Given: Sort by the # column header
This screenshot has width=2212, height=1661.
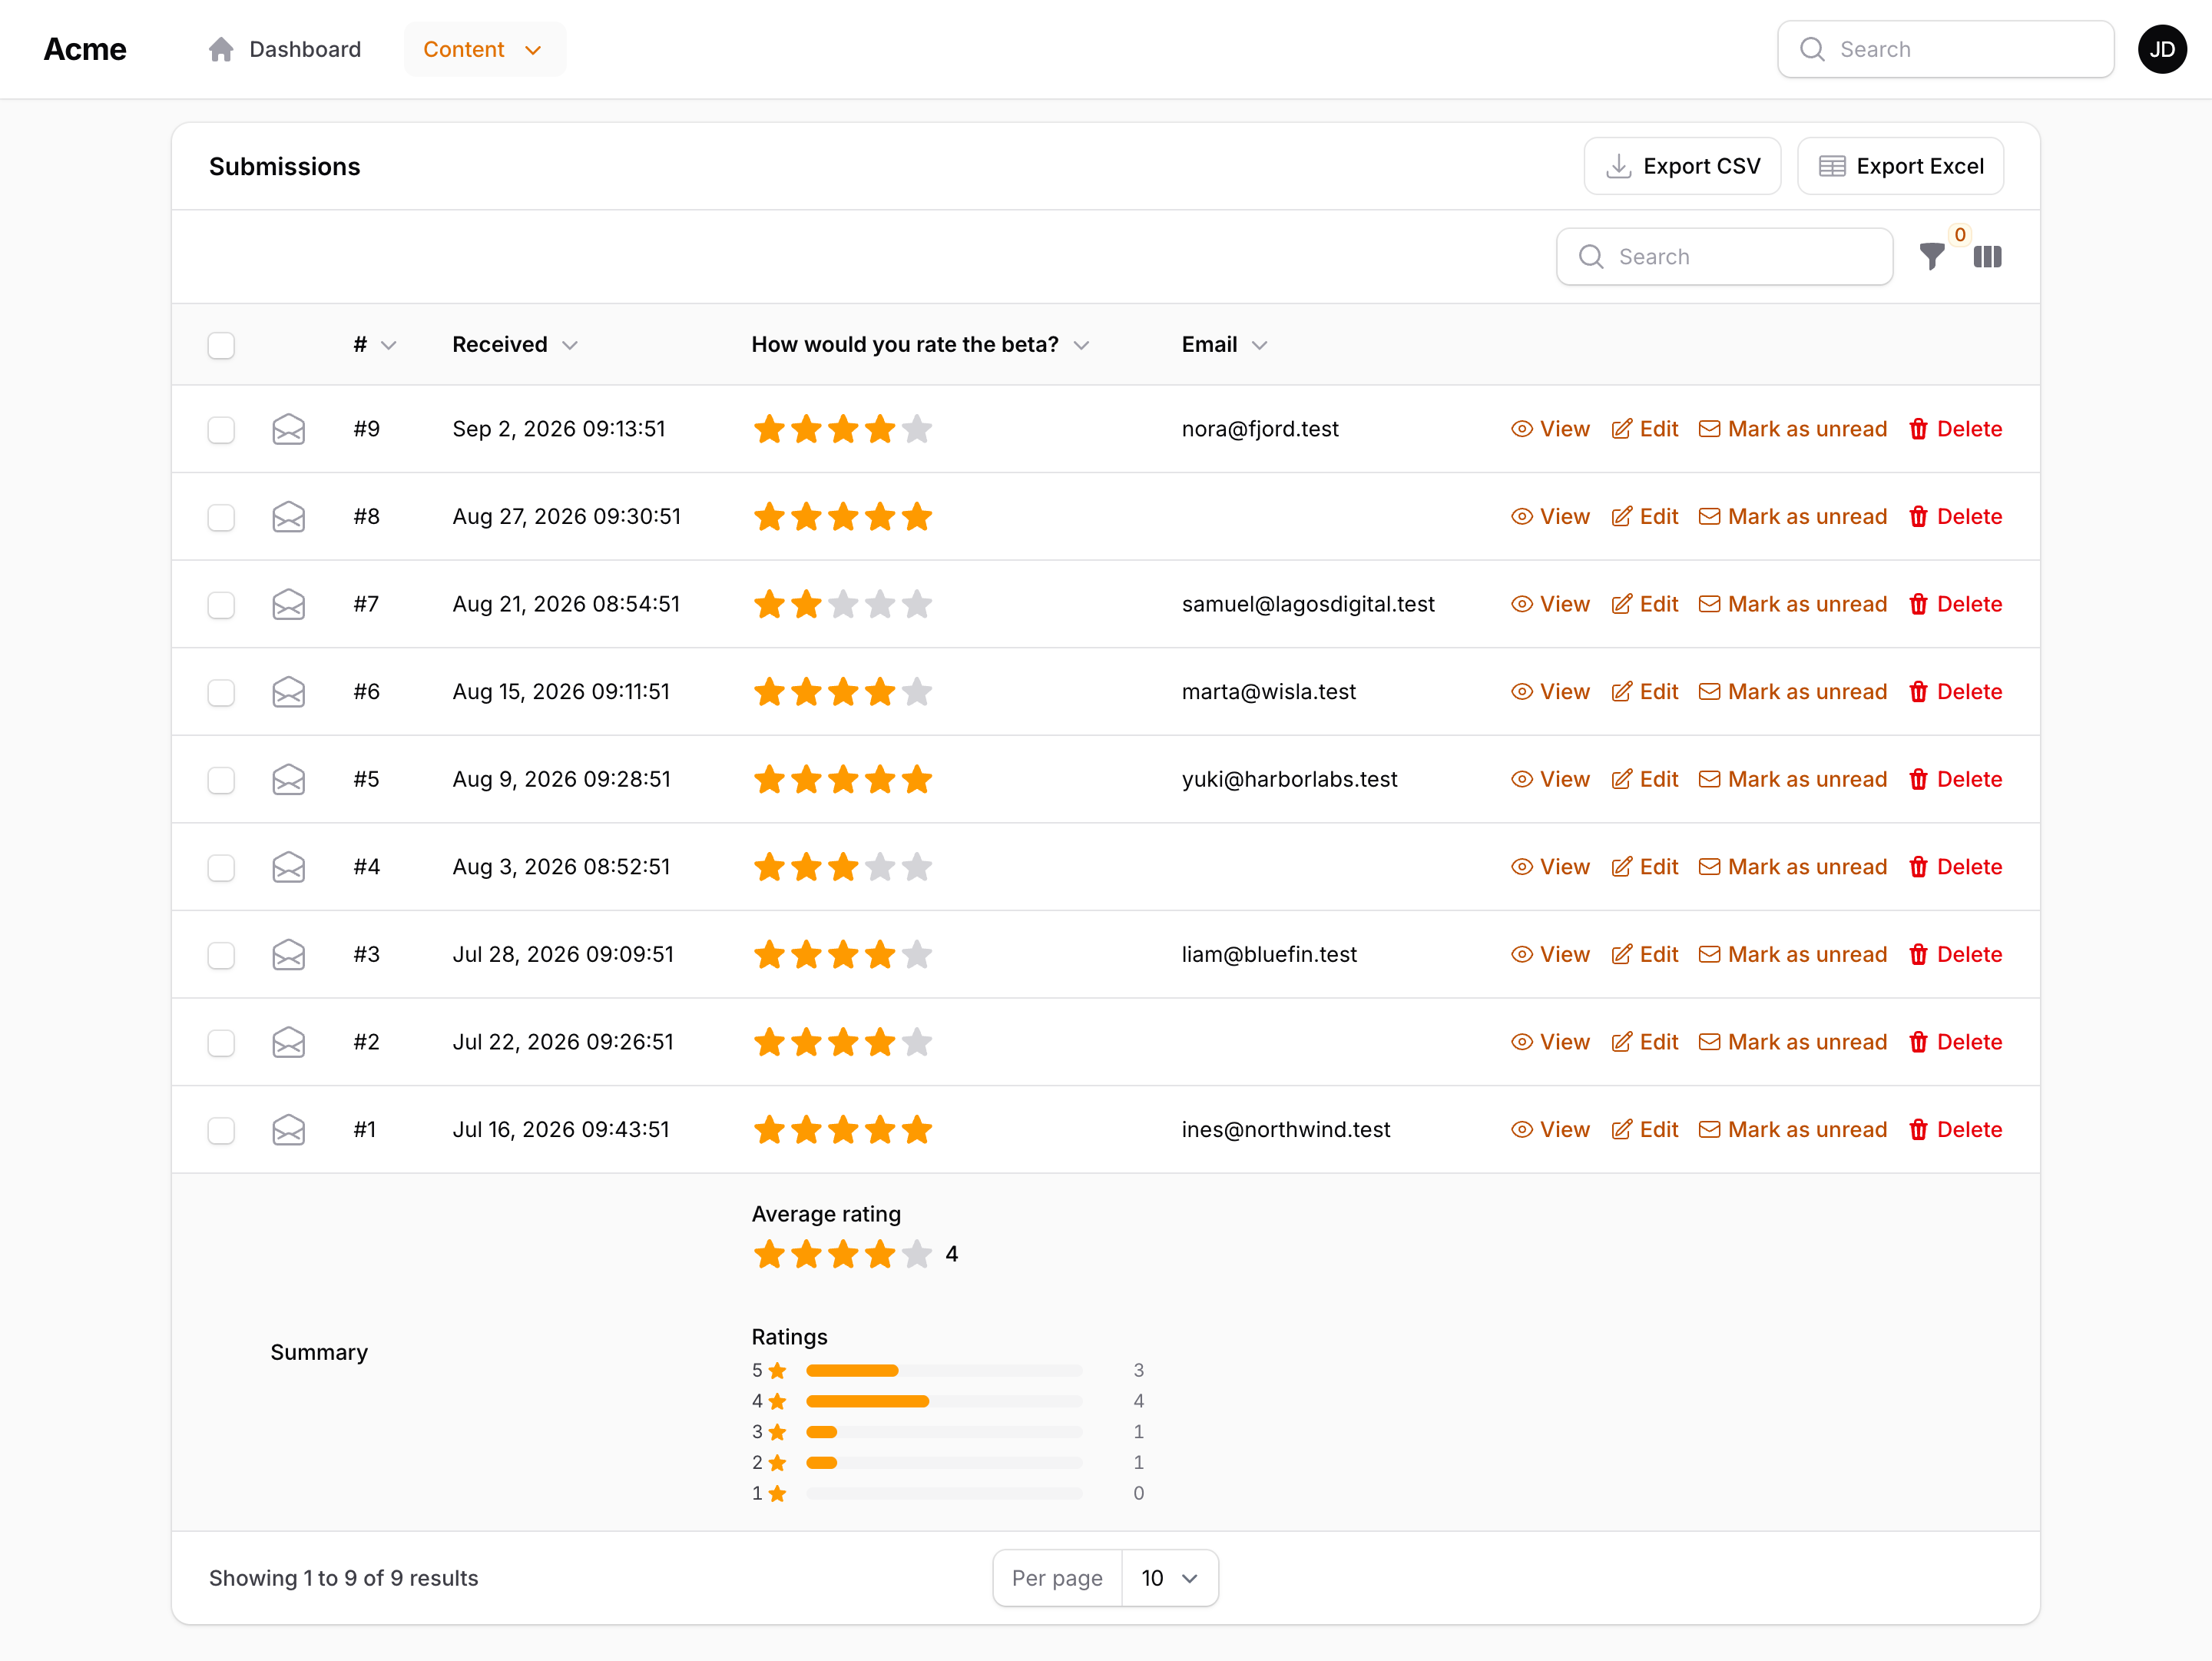Looking at the screenshot, I should point(375,345).
